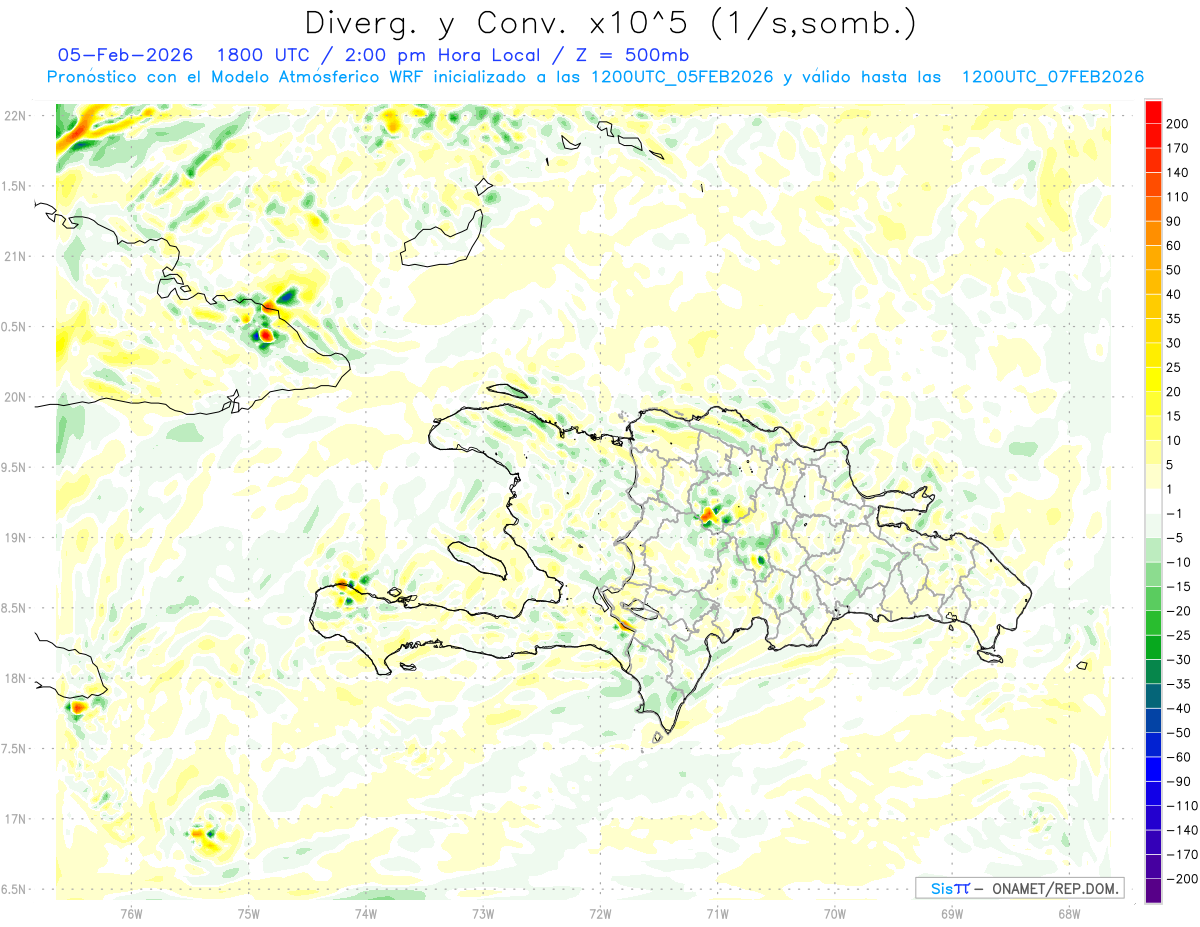Click the 18N latitude label
The width and height of the screenshot is (1200, 927).
[x=14, y=679]
